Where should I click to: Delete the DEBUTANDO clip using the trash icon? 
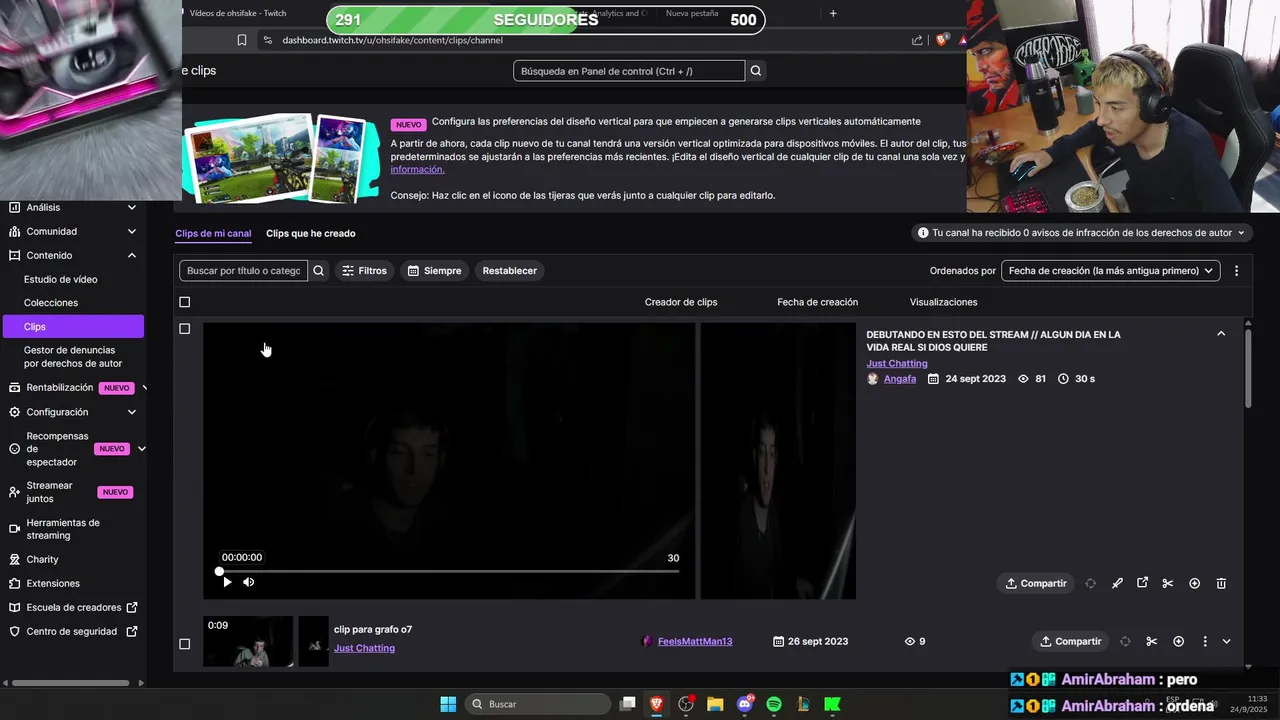(x=1221, y=583)
